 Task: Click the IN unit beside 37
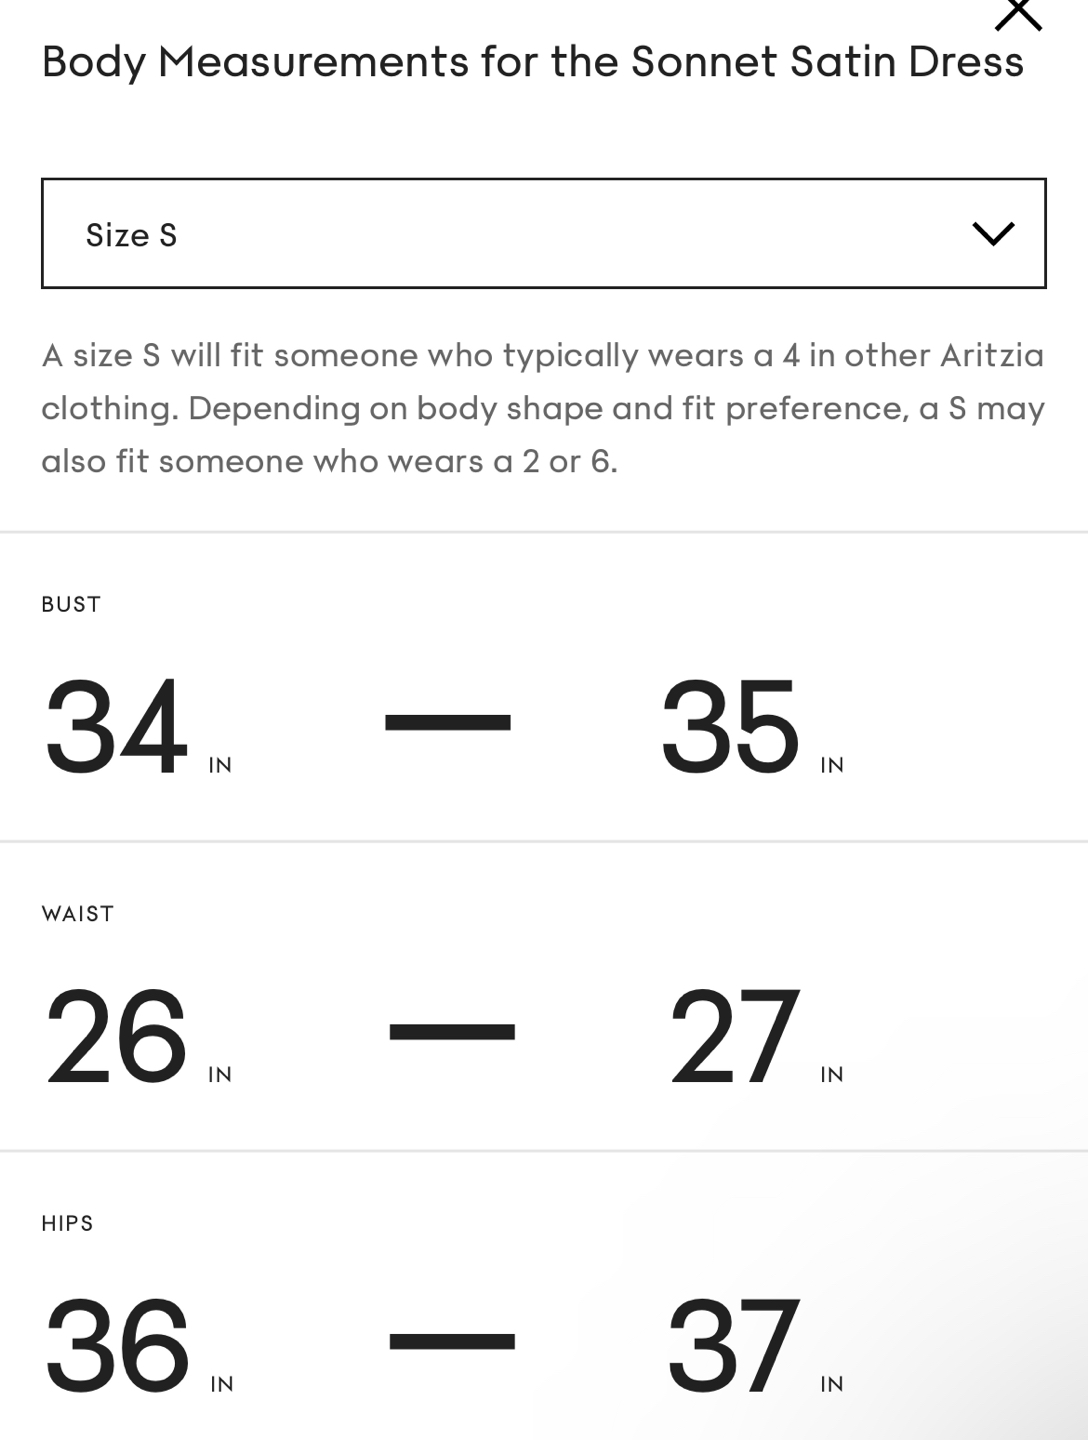click(x=832, y=1384)
